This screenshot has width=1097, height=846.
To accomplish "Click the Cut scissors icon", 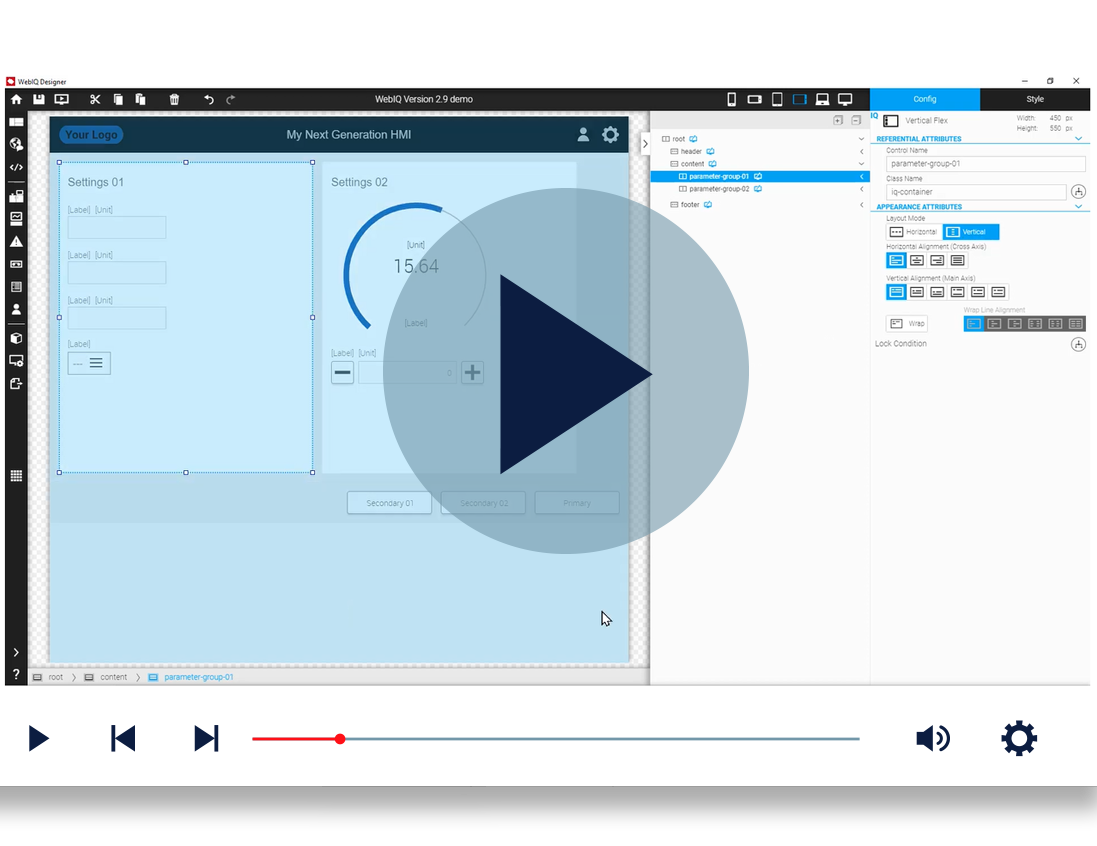I will coord(95,99).
